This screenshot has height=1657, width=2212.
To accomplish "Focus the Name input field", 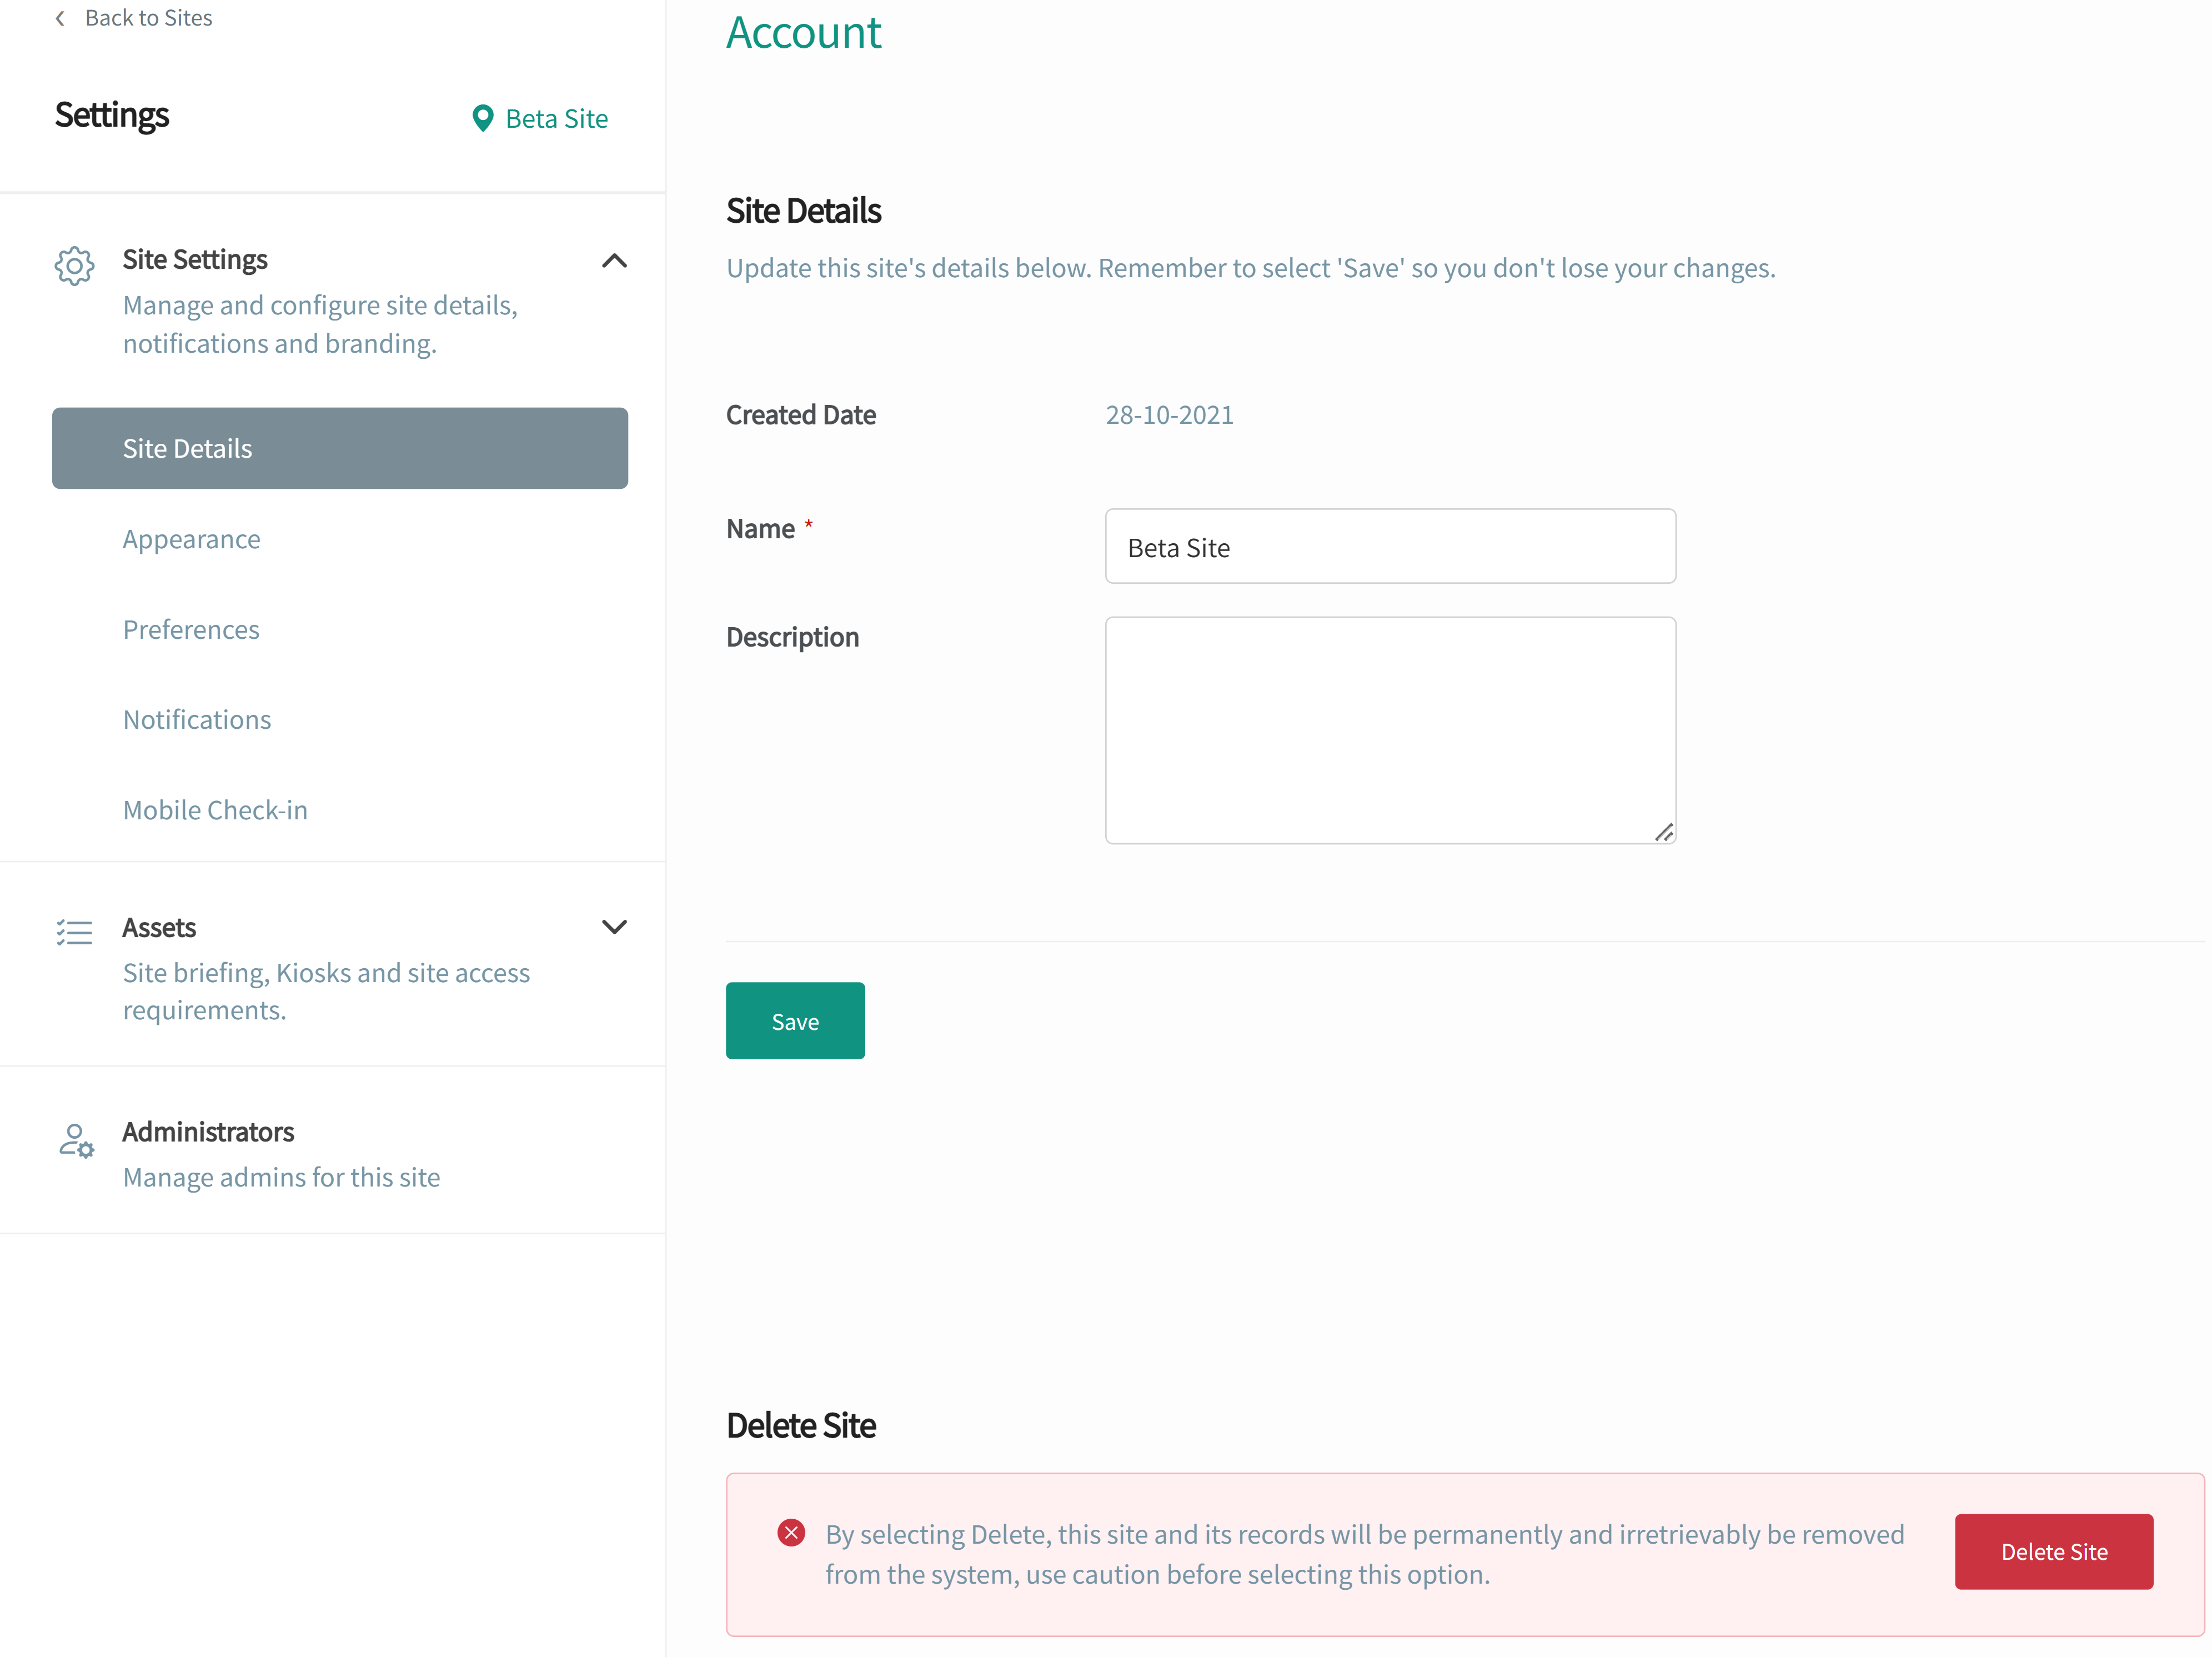I will tap(1390, 547).
